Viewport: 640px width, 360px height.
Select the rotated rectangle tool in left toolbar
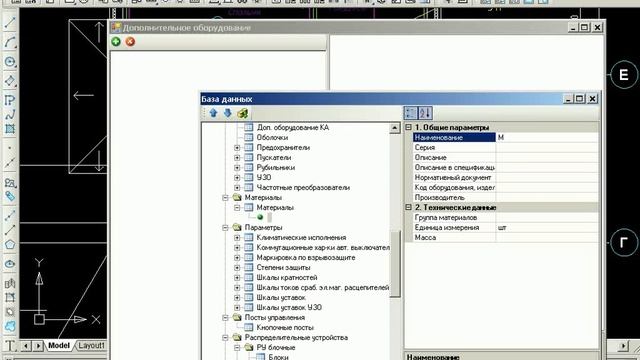click(x=10, y=81)
